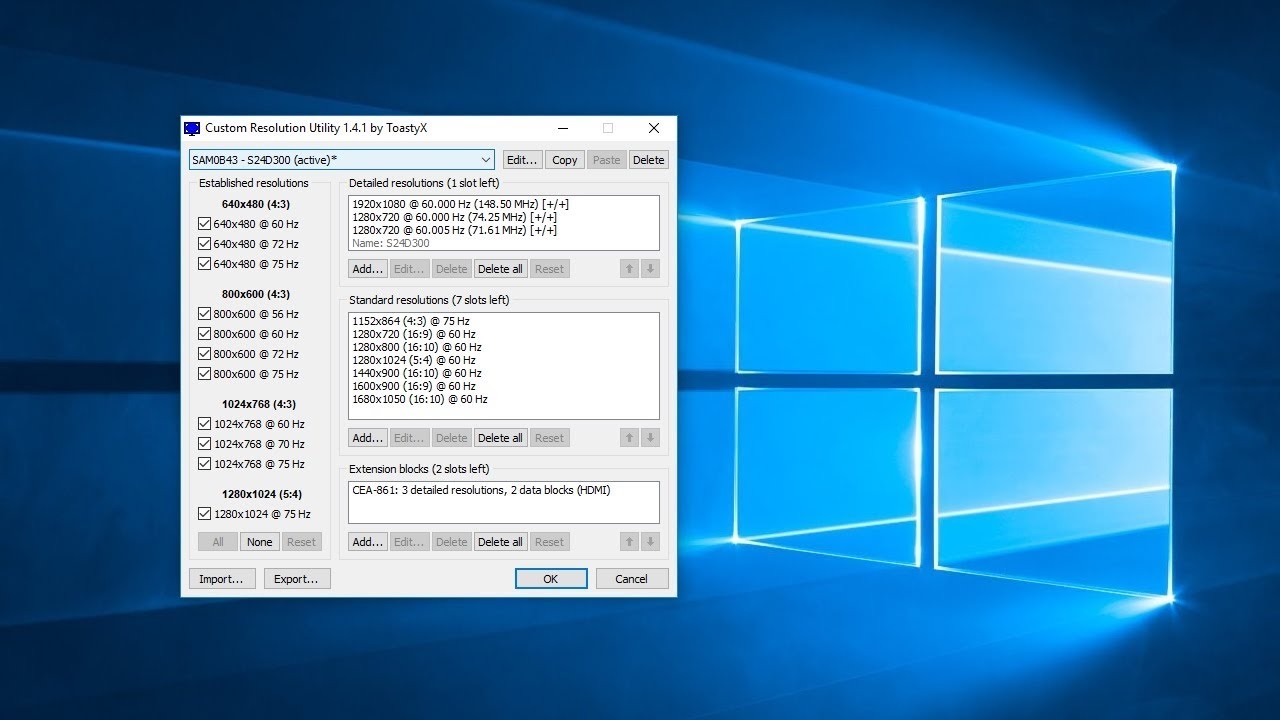Click the down arrow in Extension blocks

point(650,542)
